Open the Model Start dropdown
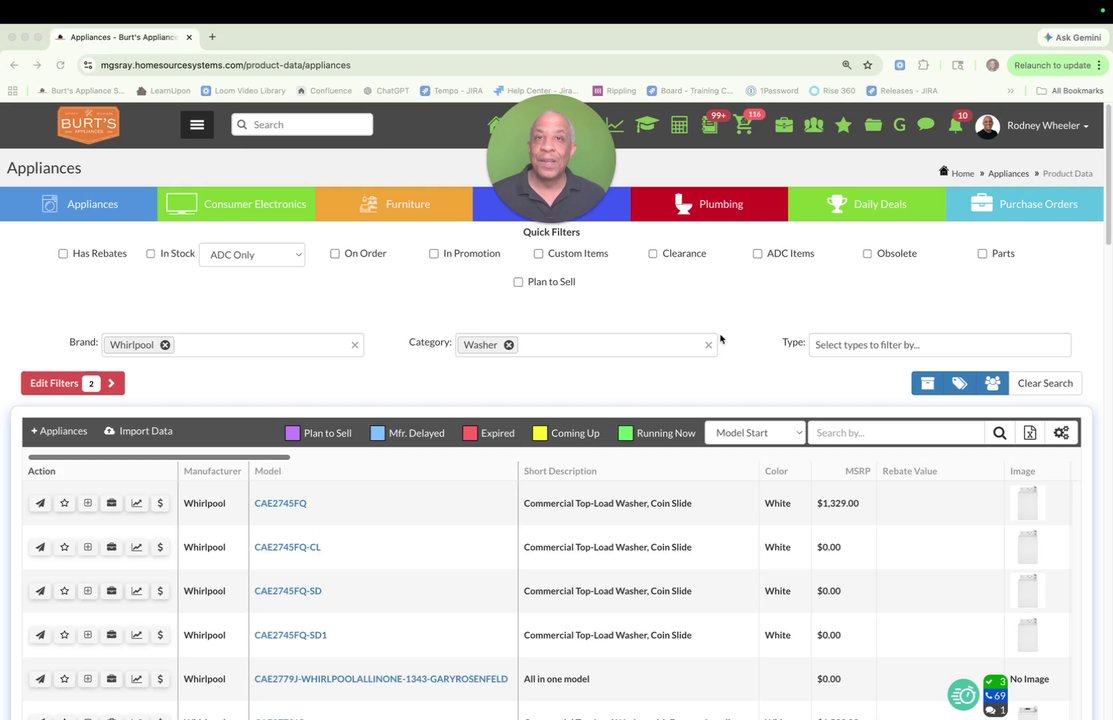 click(755, 433)
